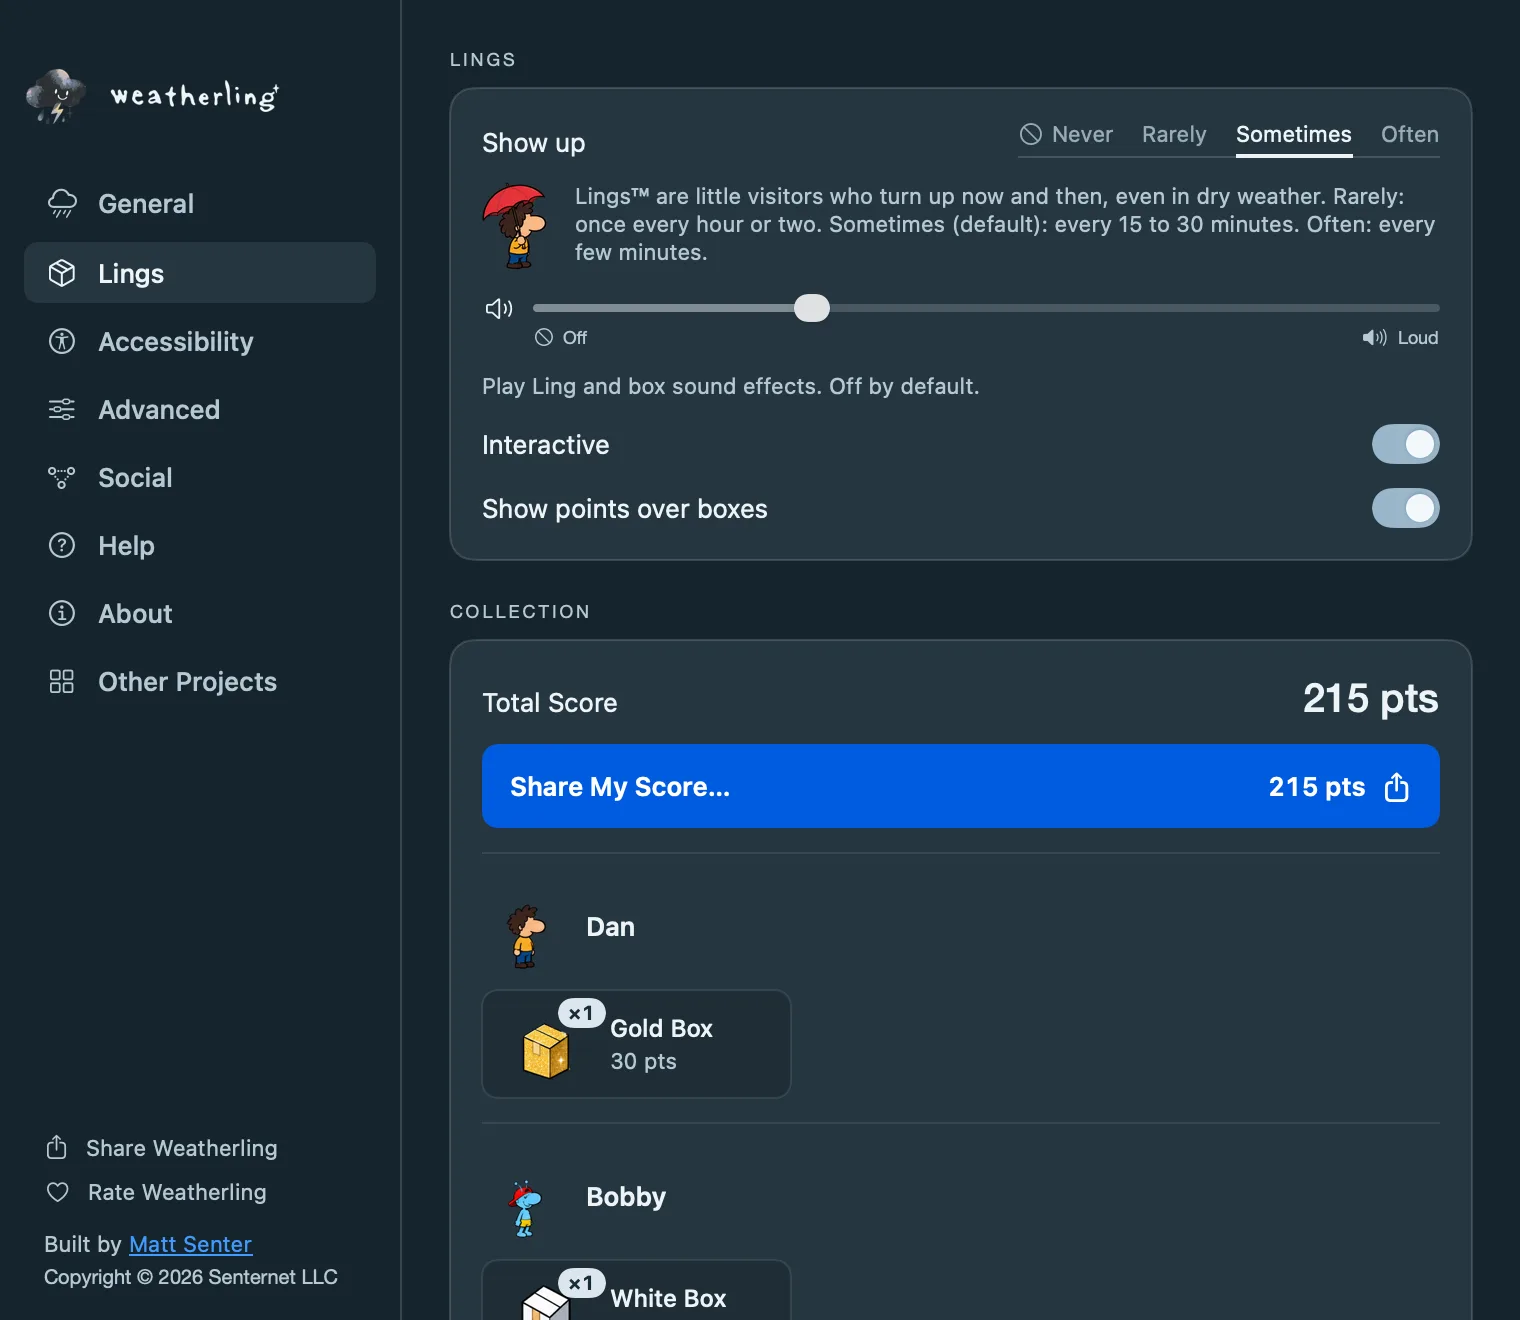This screenshot has width=1520, height=1320.
Task: Click the Accessibility person icon in the sidebar
Action: tap(62, 341)
